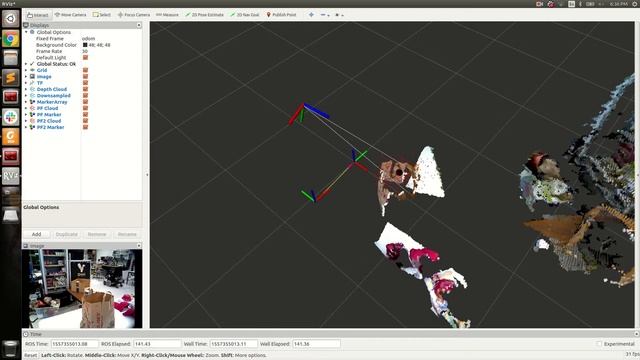The width and height of the screenshot is (640, 360).
Task: Expand the MarkerArray display node
Action: click(x=26, y=102)
